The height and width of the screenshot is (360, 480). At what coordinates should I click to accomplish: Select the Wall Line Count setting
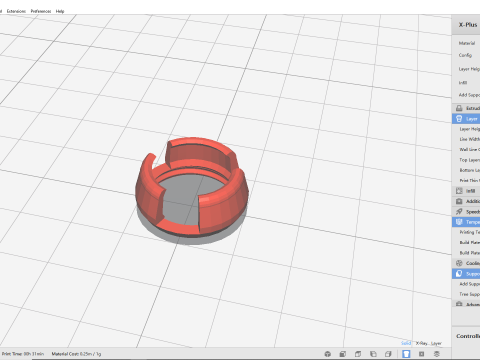470,149
